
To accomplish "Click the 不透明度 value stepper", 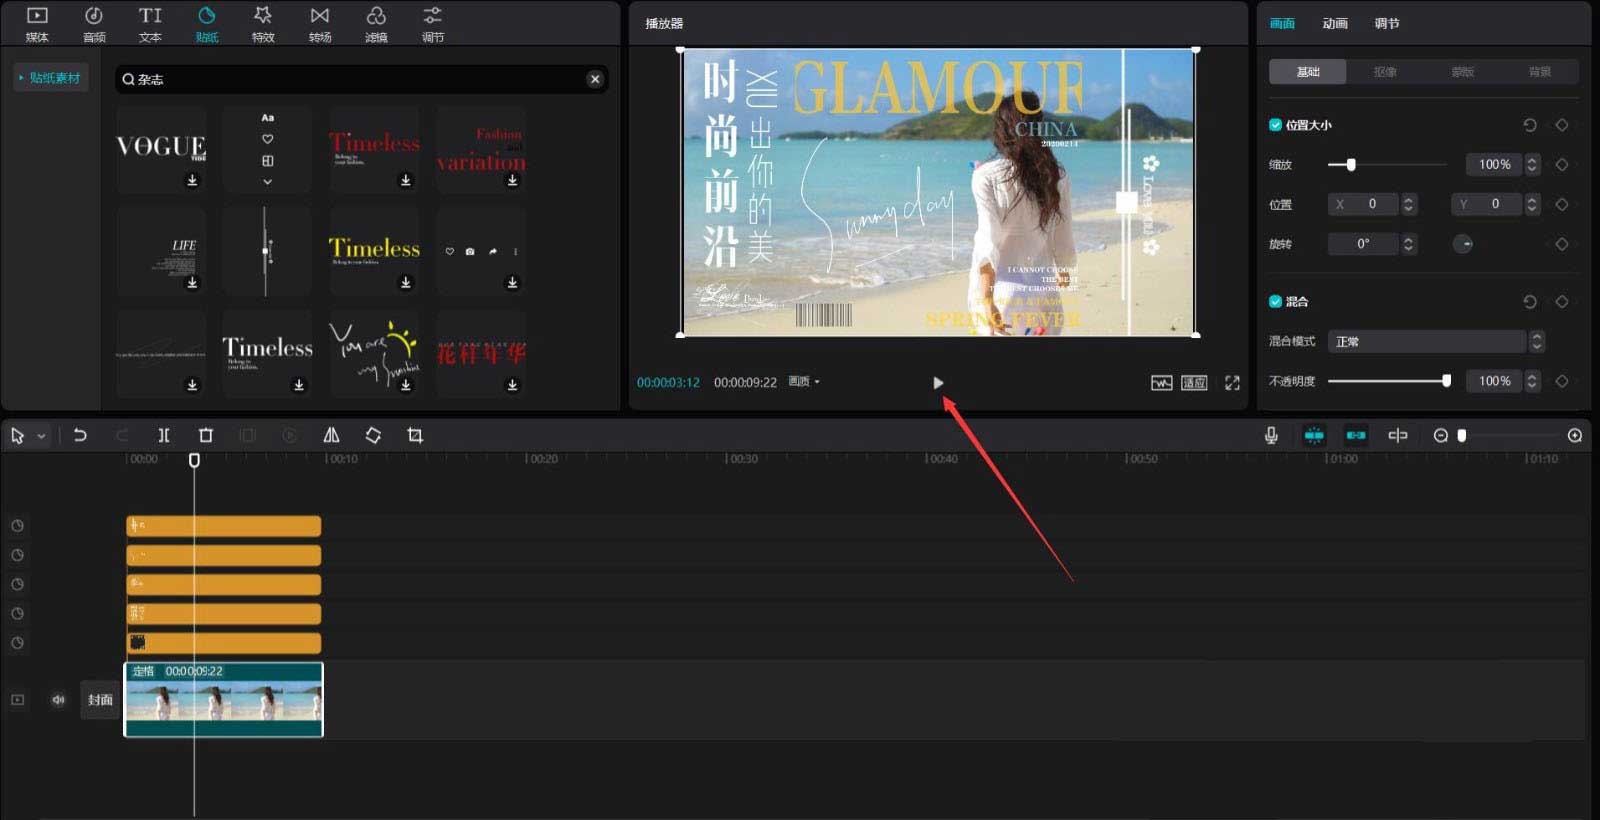I will (x=1532, y=381).
